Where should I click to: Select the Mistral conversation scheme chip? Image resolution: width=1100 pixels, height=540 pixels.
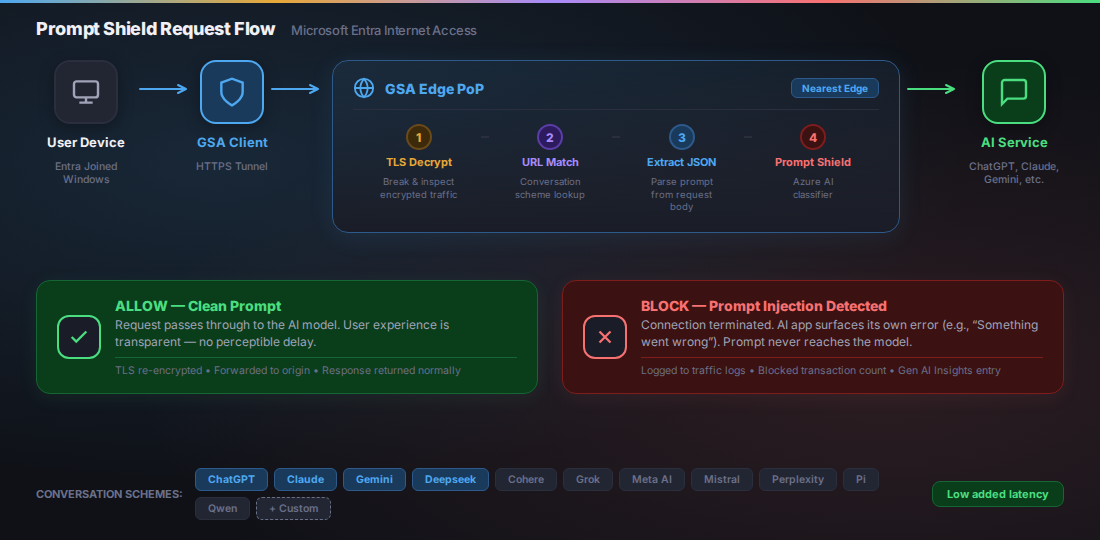pos(722,480)
